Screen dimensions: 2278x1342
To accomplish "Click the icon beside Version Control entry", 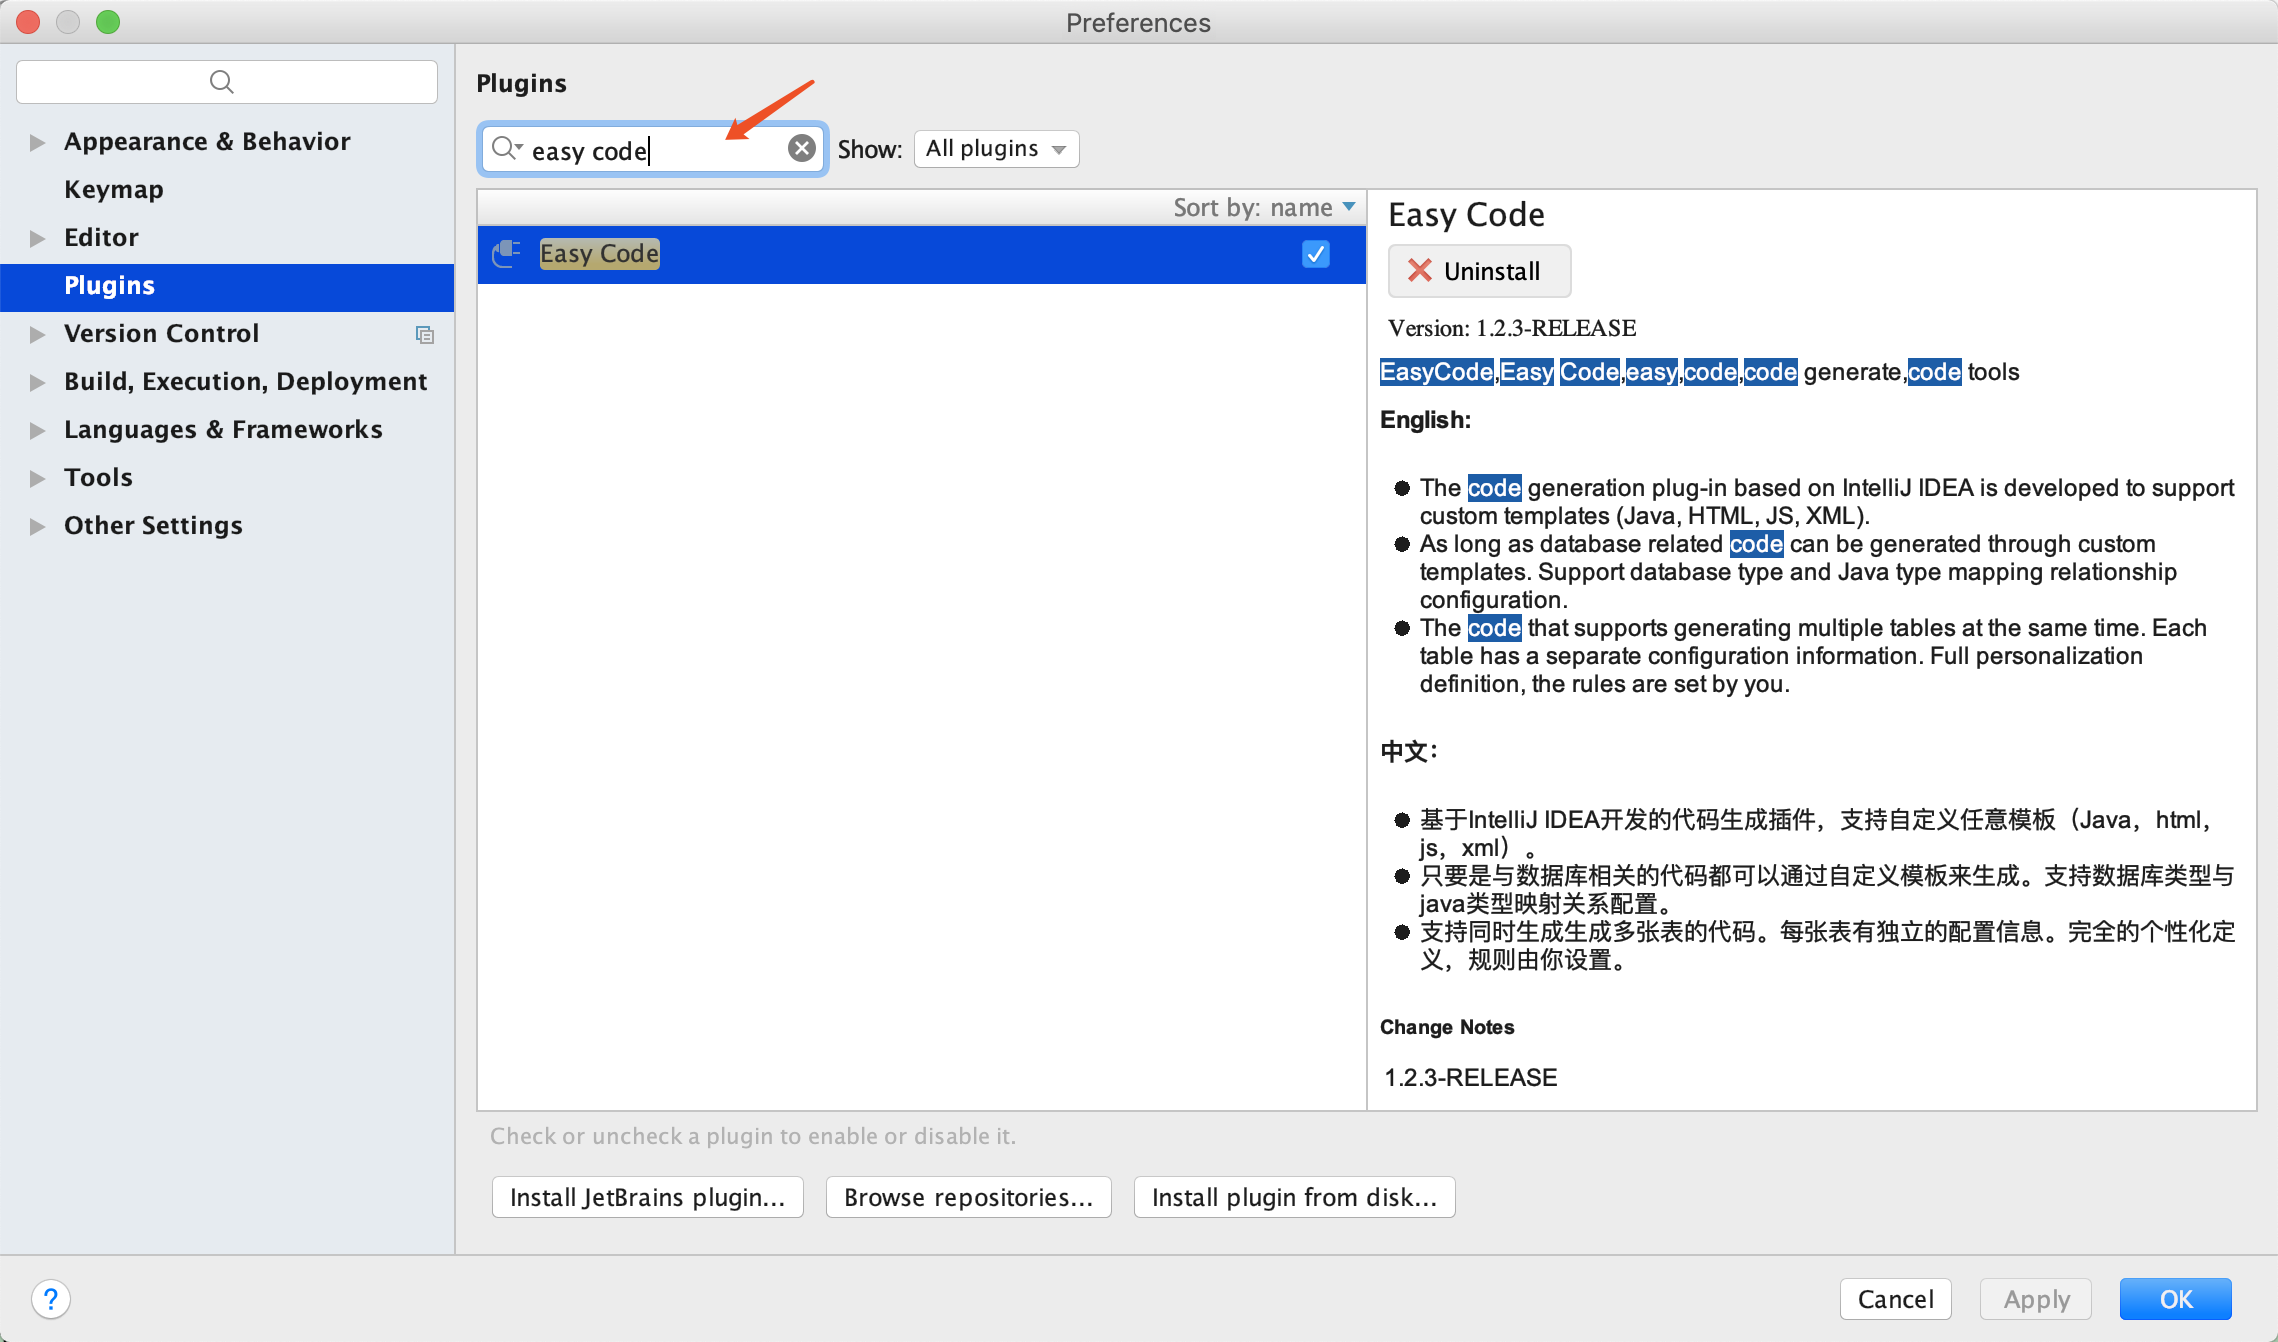I will 424,335.
